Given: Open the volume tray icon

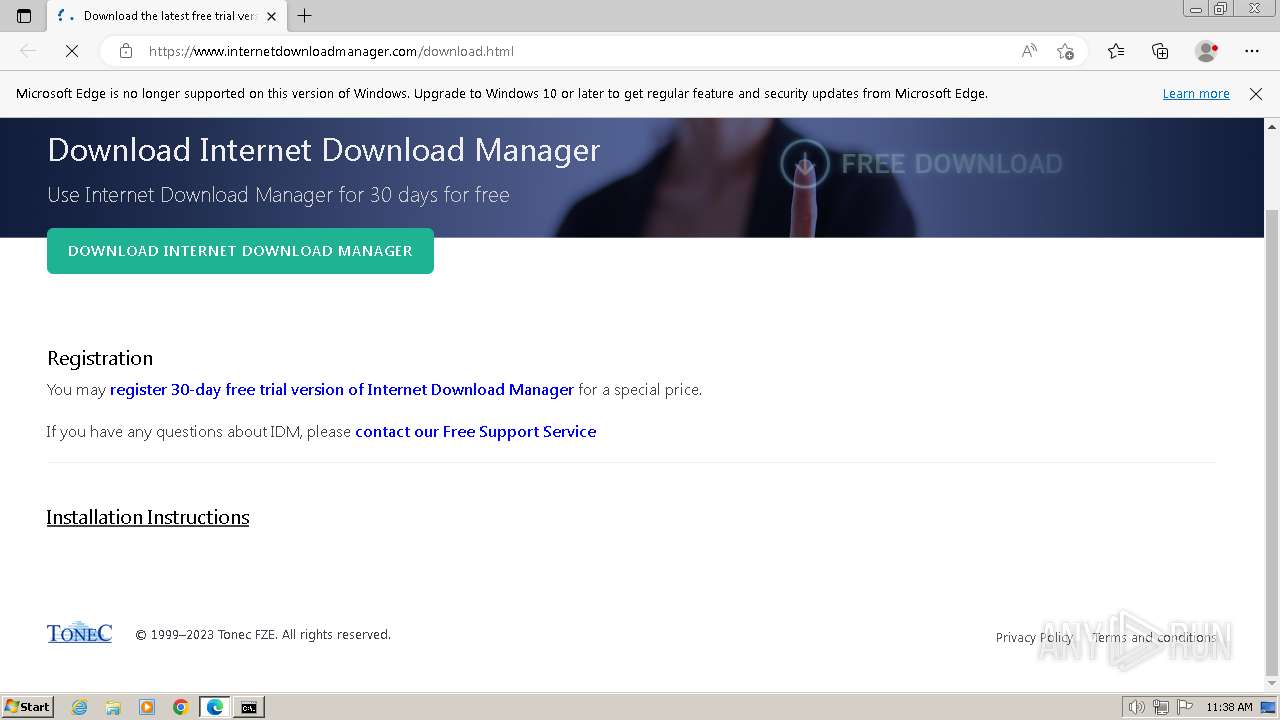Looking at the screenshot, I should pos(1136,707).
